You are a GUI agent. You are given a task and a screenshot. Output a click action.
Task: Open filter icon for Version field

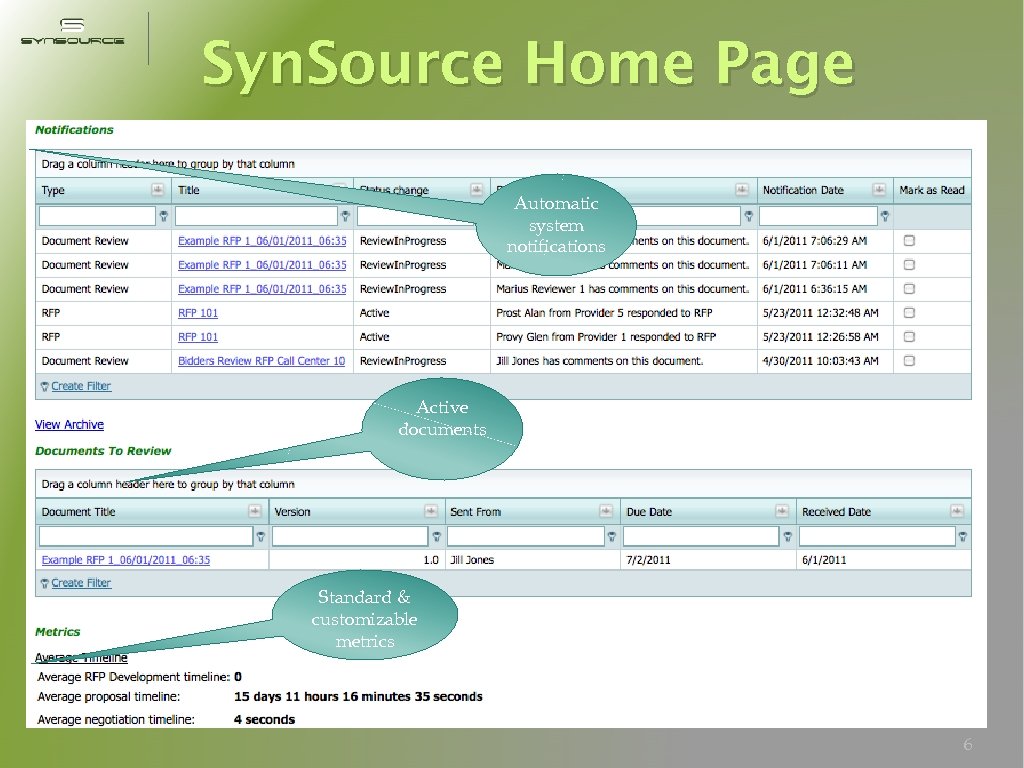coord(436,536)
